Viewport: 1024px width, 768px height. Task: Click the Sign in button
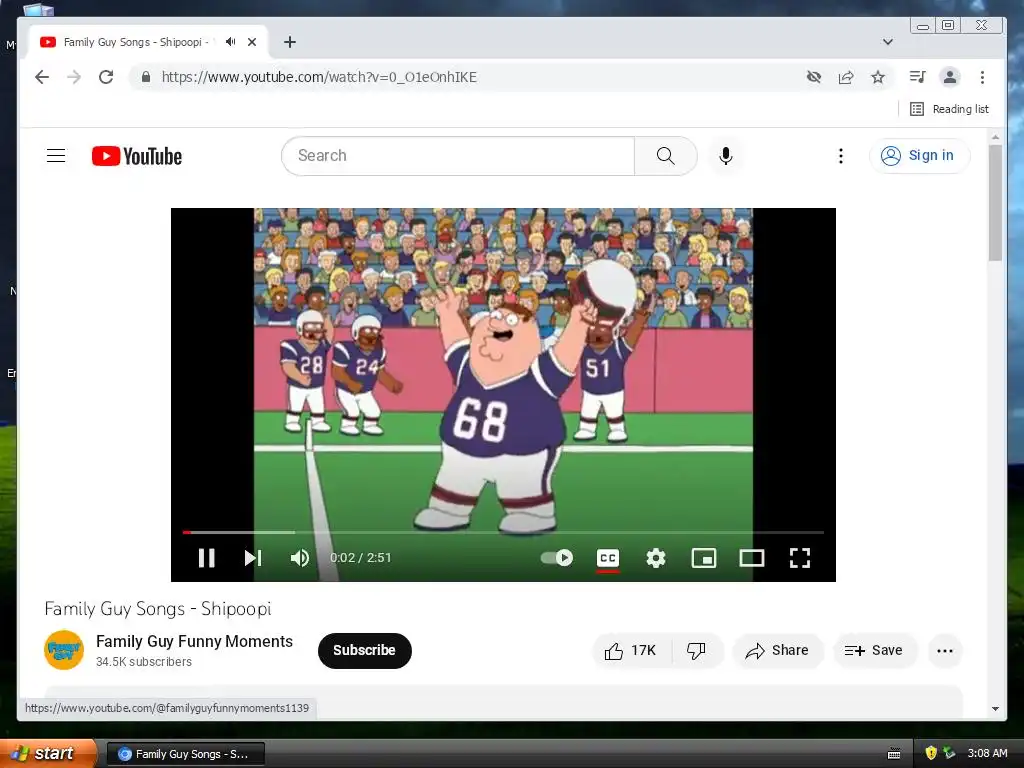pyautogui.click(x=920, y=155)
